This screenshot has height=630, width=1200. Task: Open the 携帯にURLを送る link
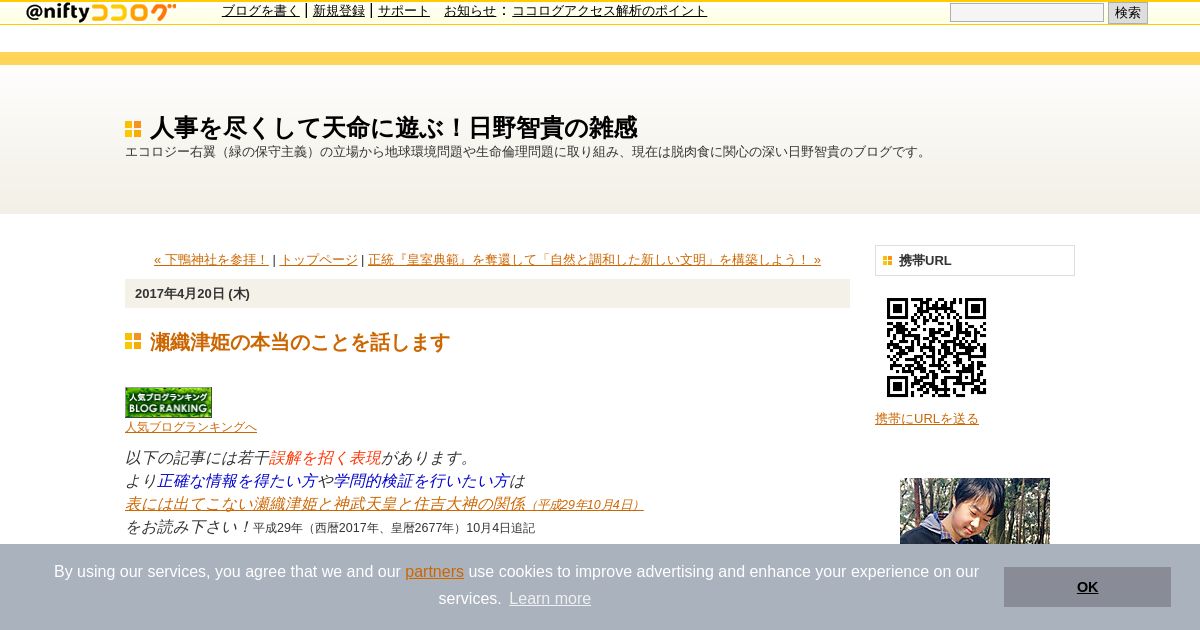click(927, 419)
